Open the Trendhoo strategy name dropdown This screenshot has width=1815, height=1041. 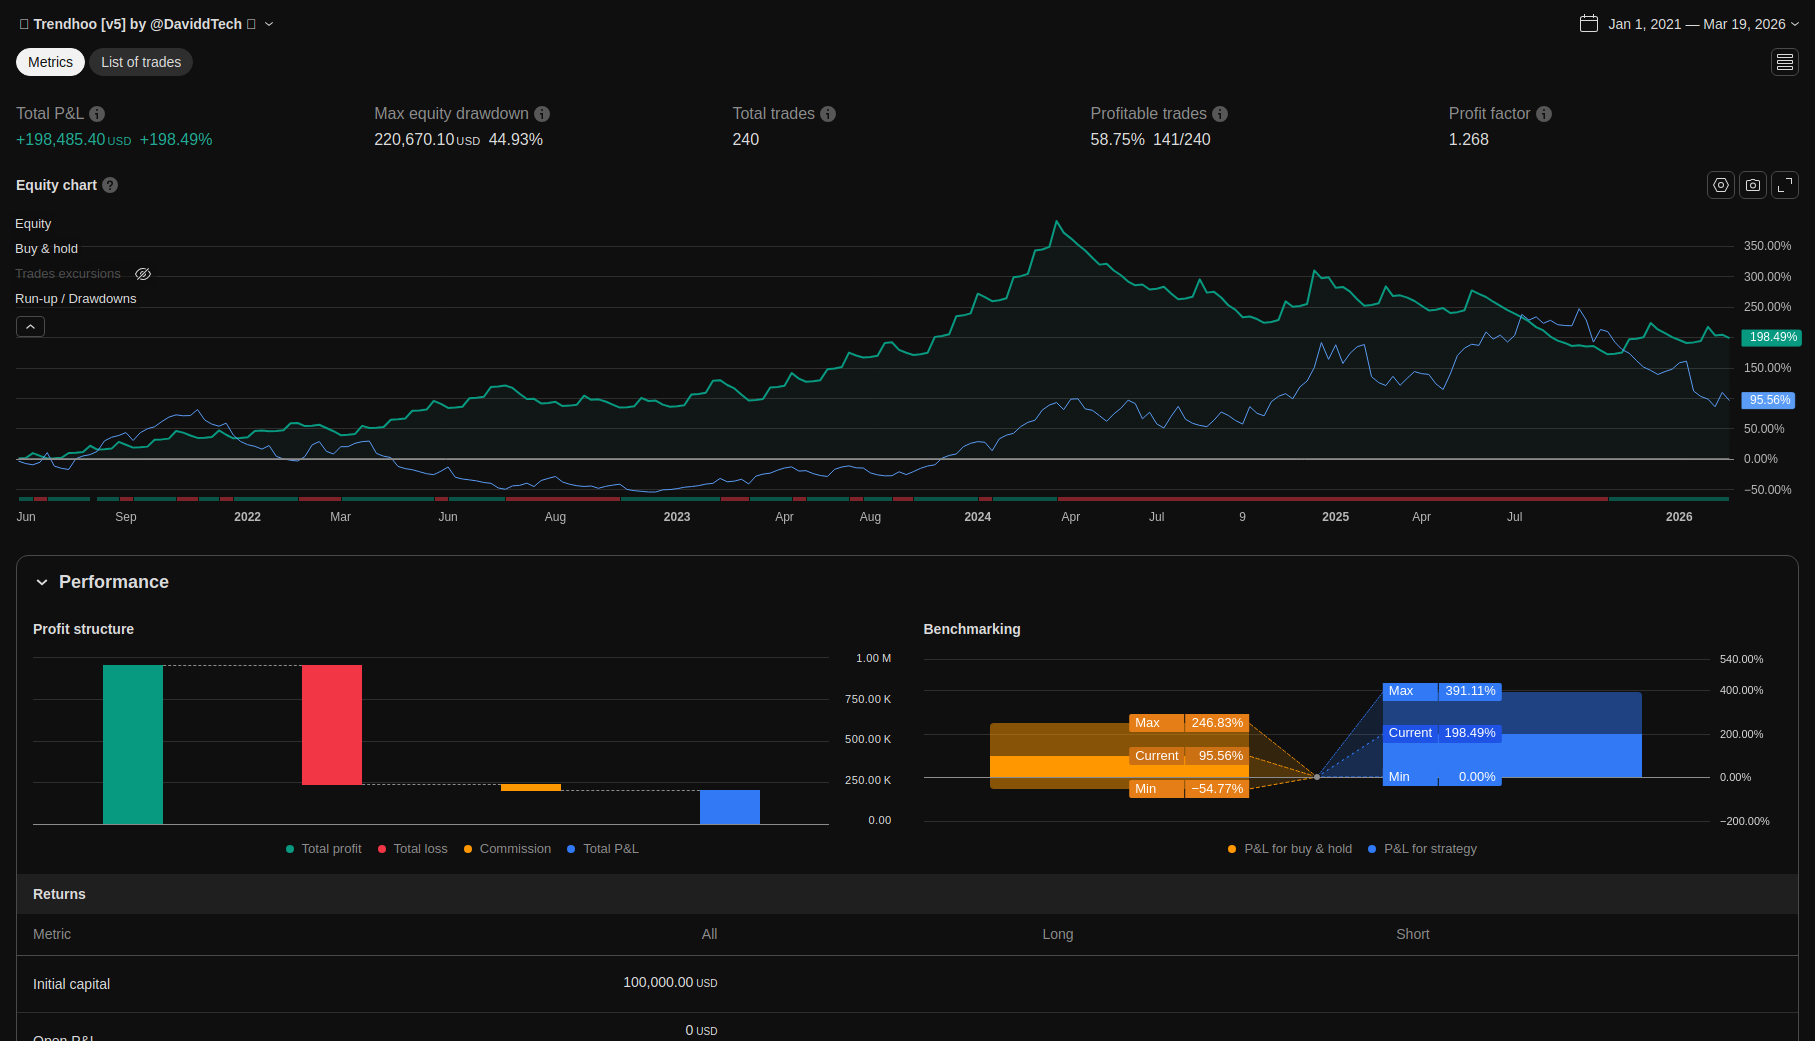click(x=269, y=24)
